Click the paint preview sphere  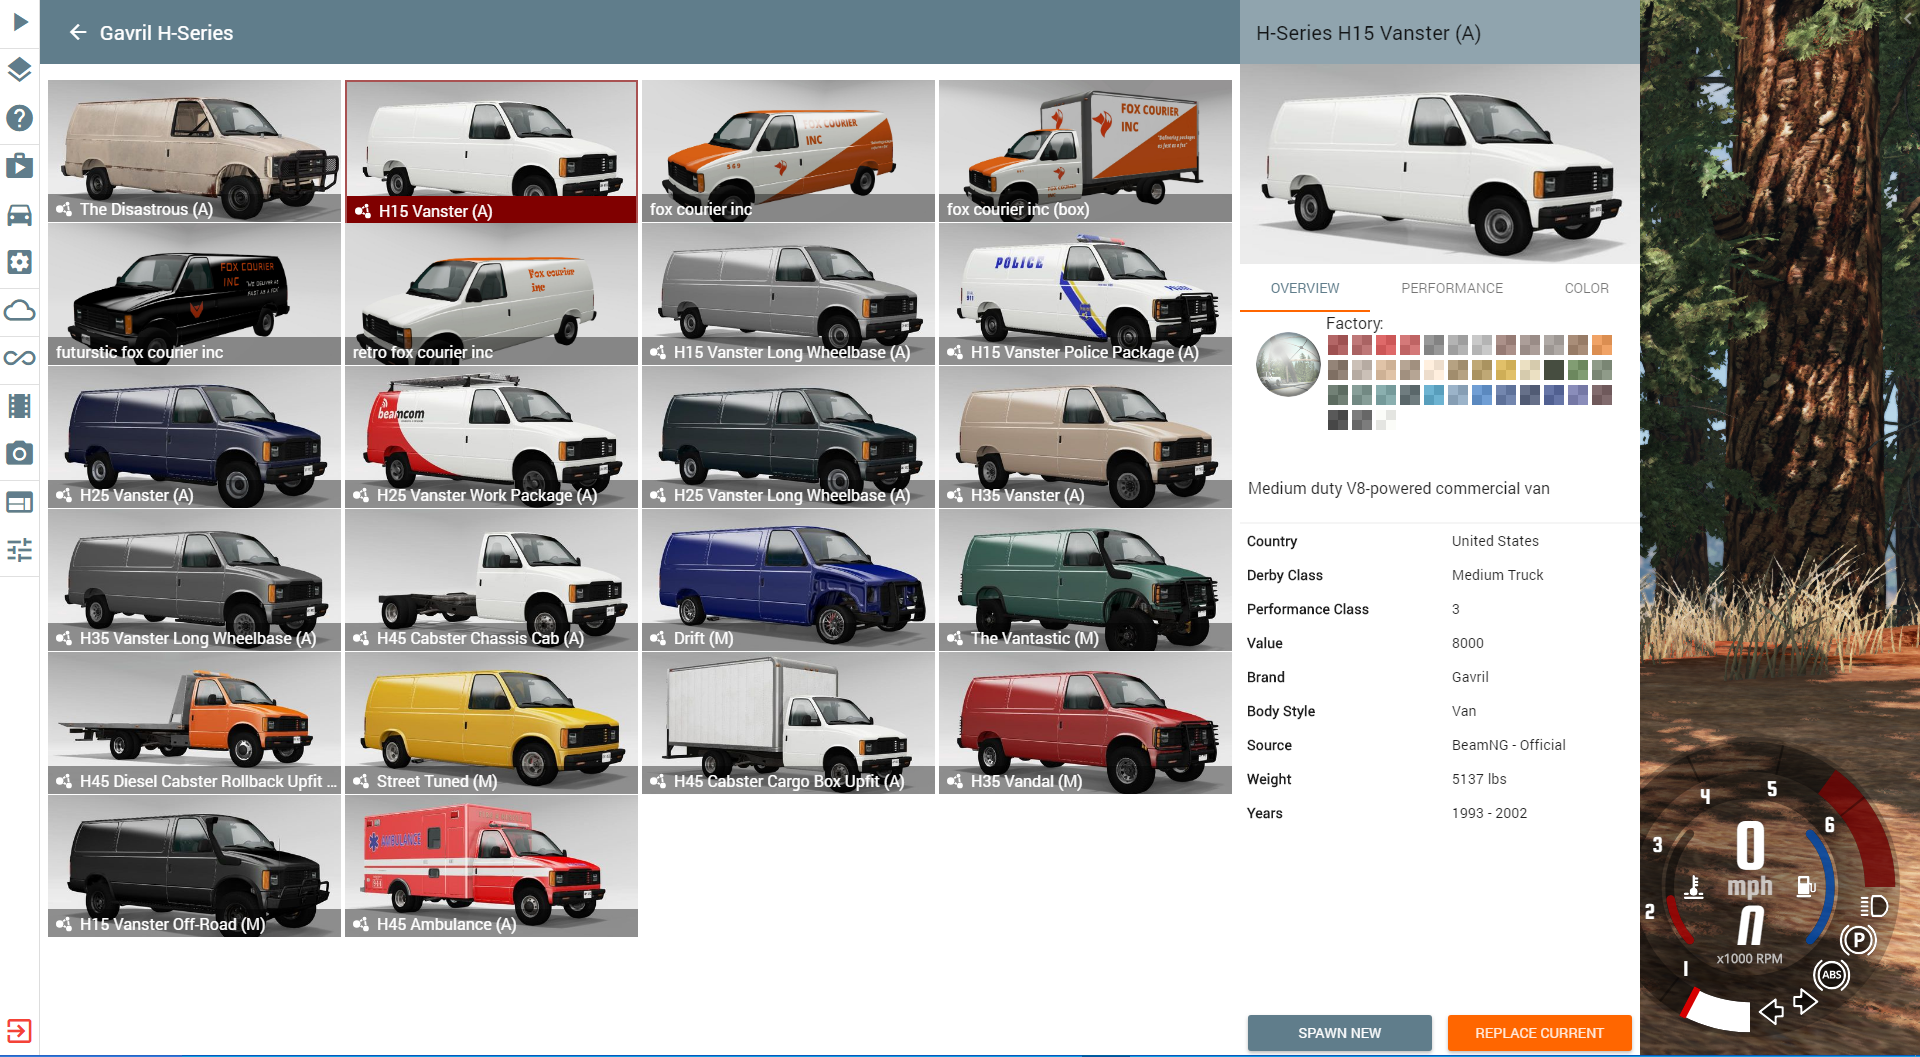pos(1289,364)
